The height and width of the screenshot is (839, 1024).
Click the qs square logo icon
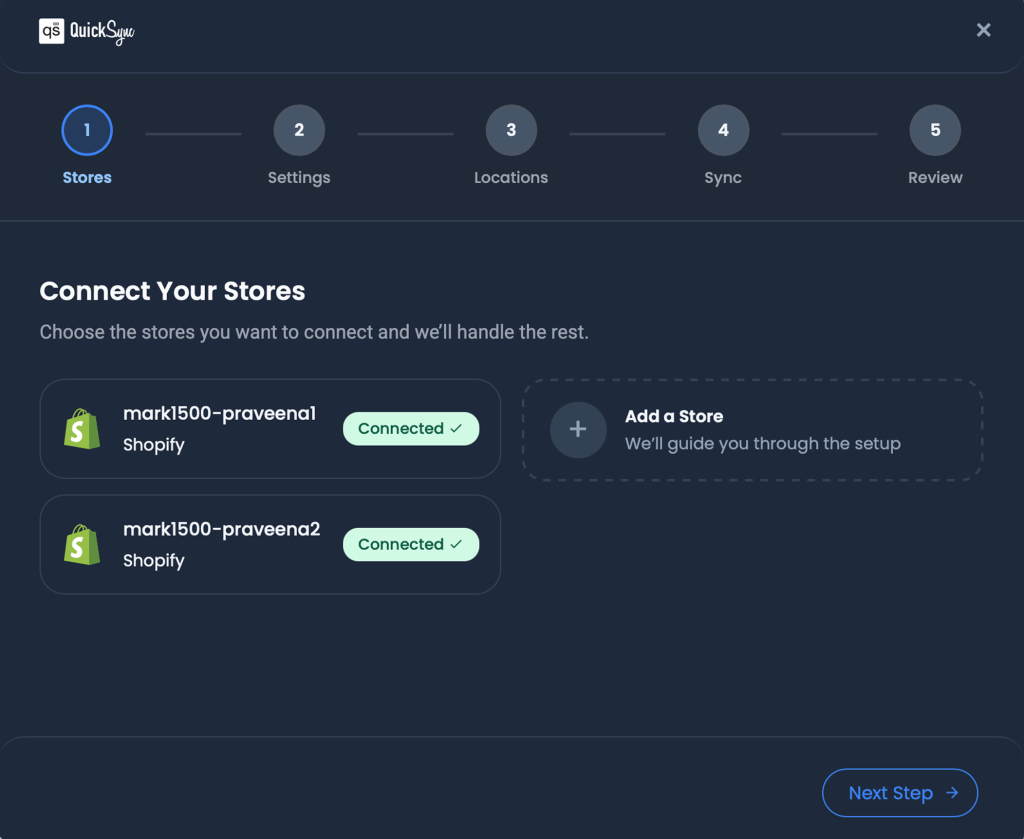52,31
